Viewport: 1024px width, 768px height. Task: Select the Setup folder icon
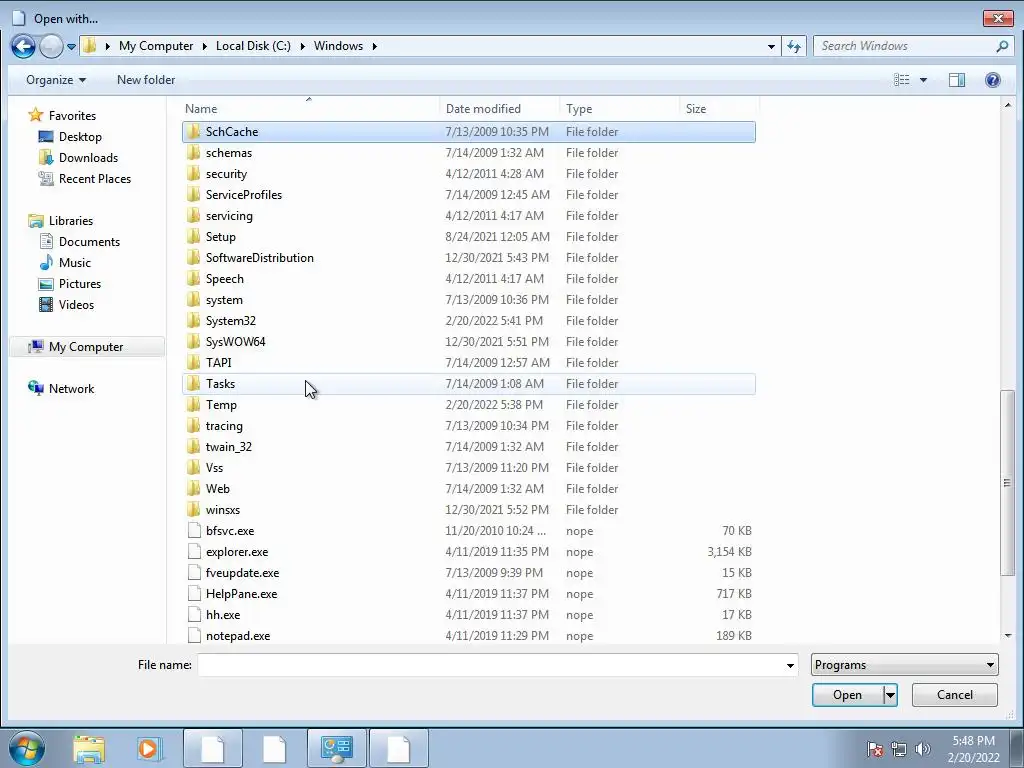point(193,236)
